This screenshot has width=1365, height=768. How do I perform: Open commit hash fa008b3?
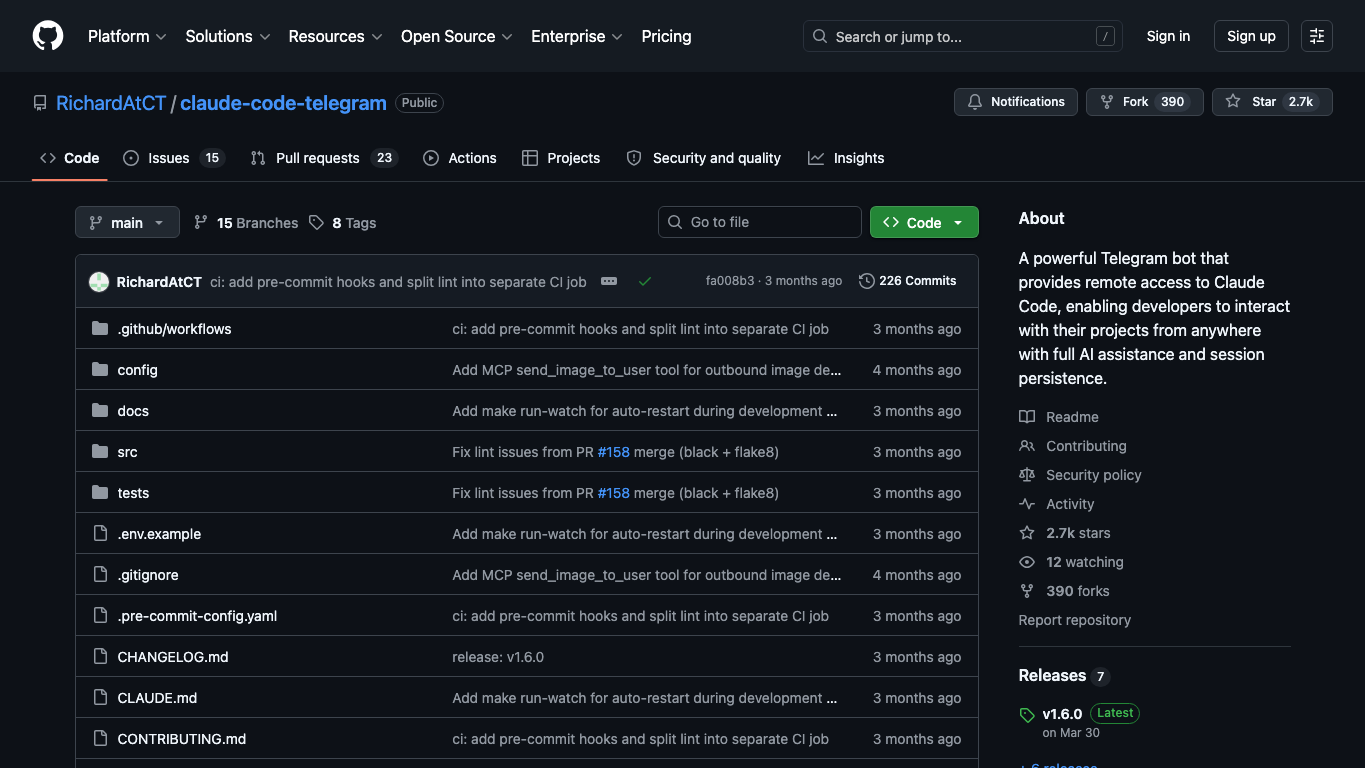730,281
